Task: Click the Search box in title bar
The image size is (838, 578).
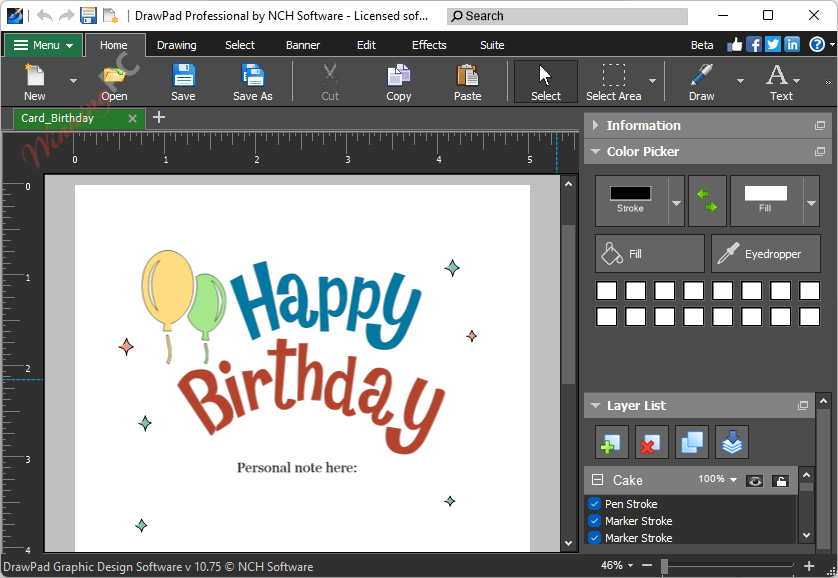Action: tap(568, 16)
